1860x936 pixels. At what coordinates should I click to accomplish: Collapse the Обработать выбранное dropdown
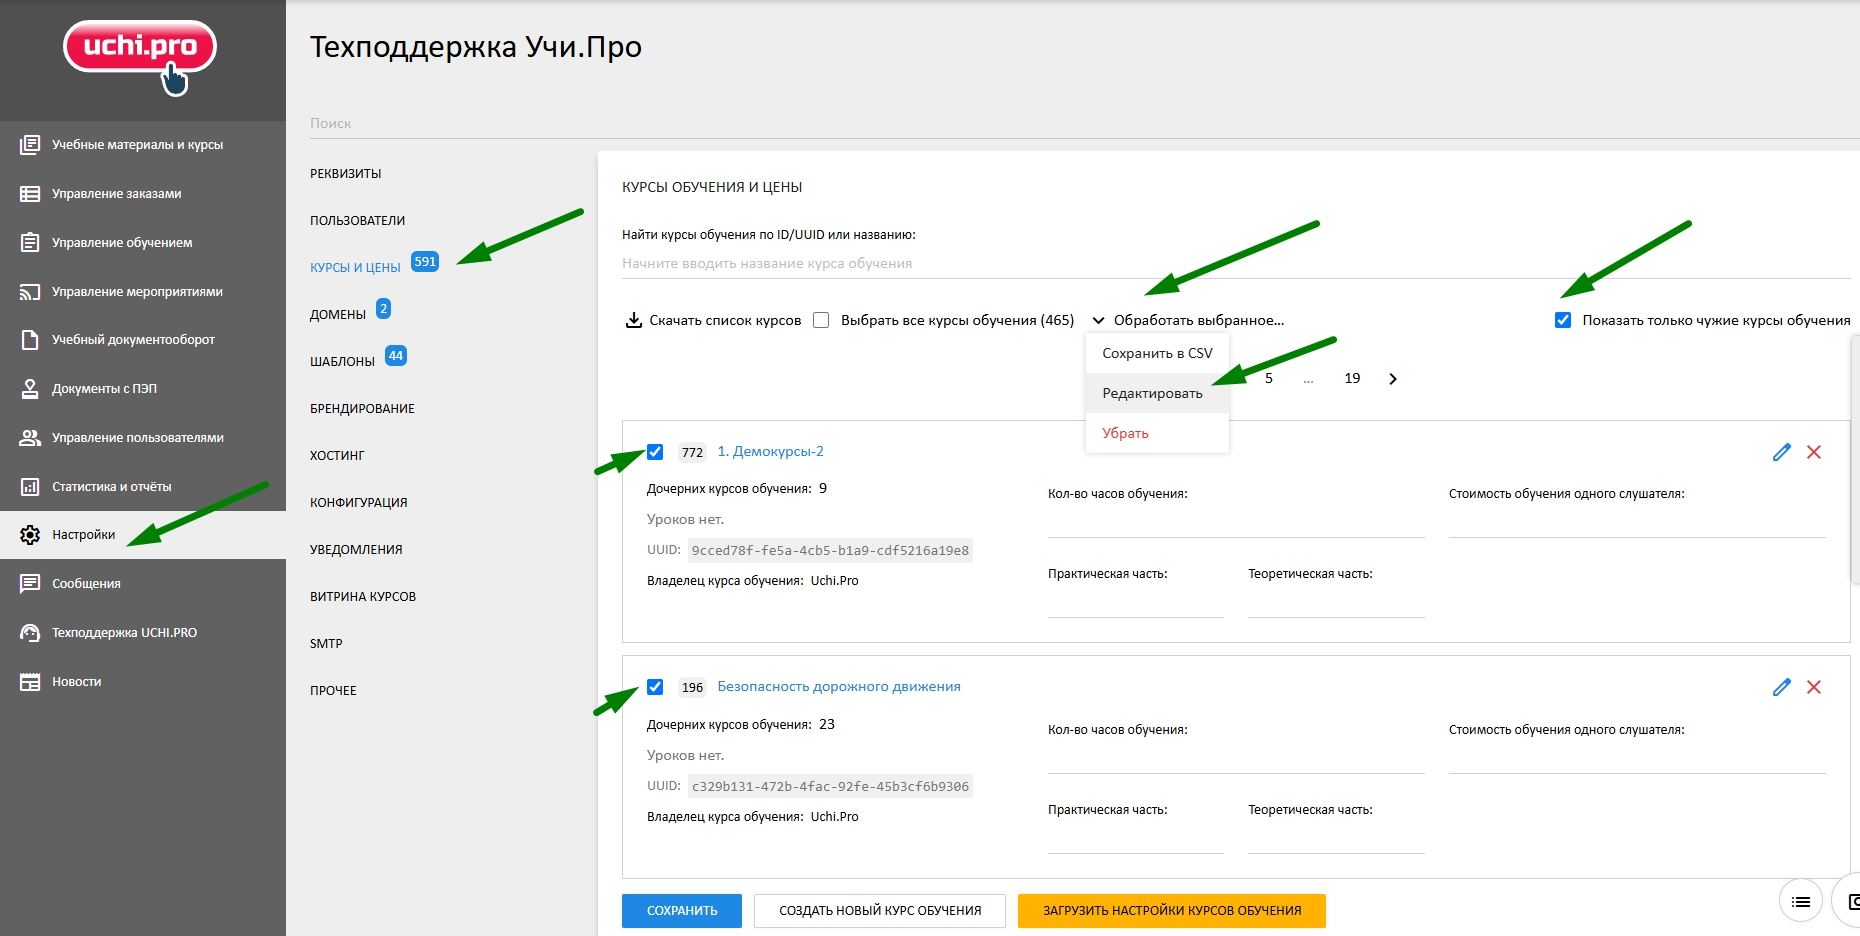tap(1188, 320)
